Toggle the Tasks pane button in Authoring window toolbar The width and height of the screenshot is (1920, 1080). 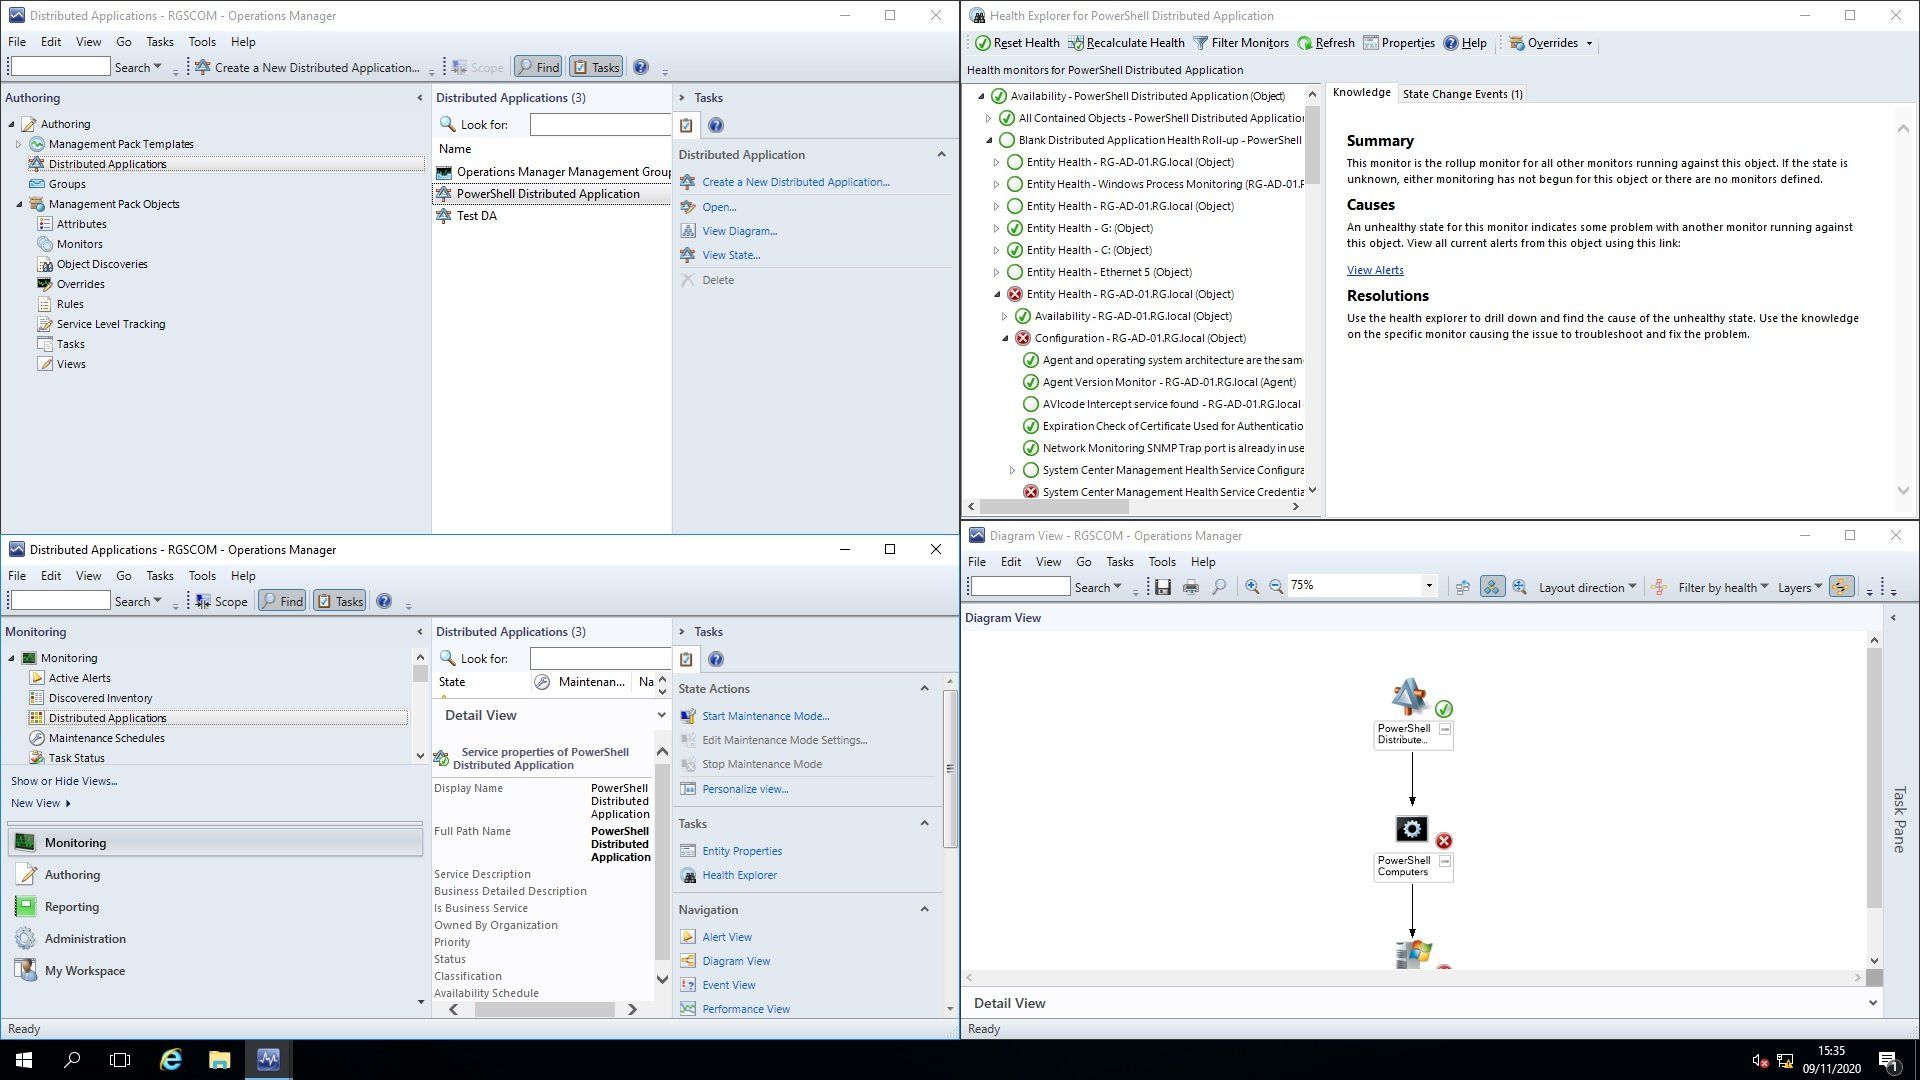[x=596, y=67]
